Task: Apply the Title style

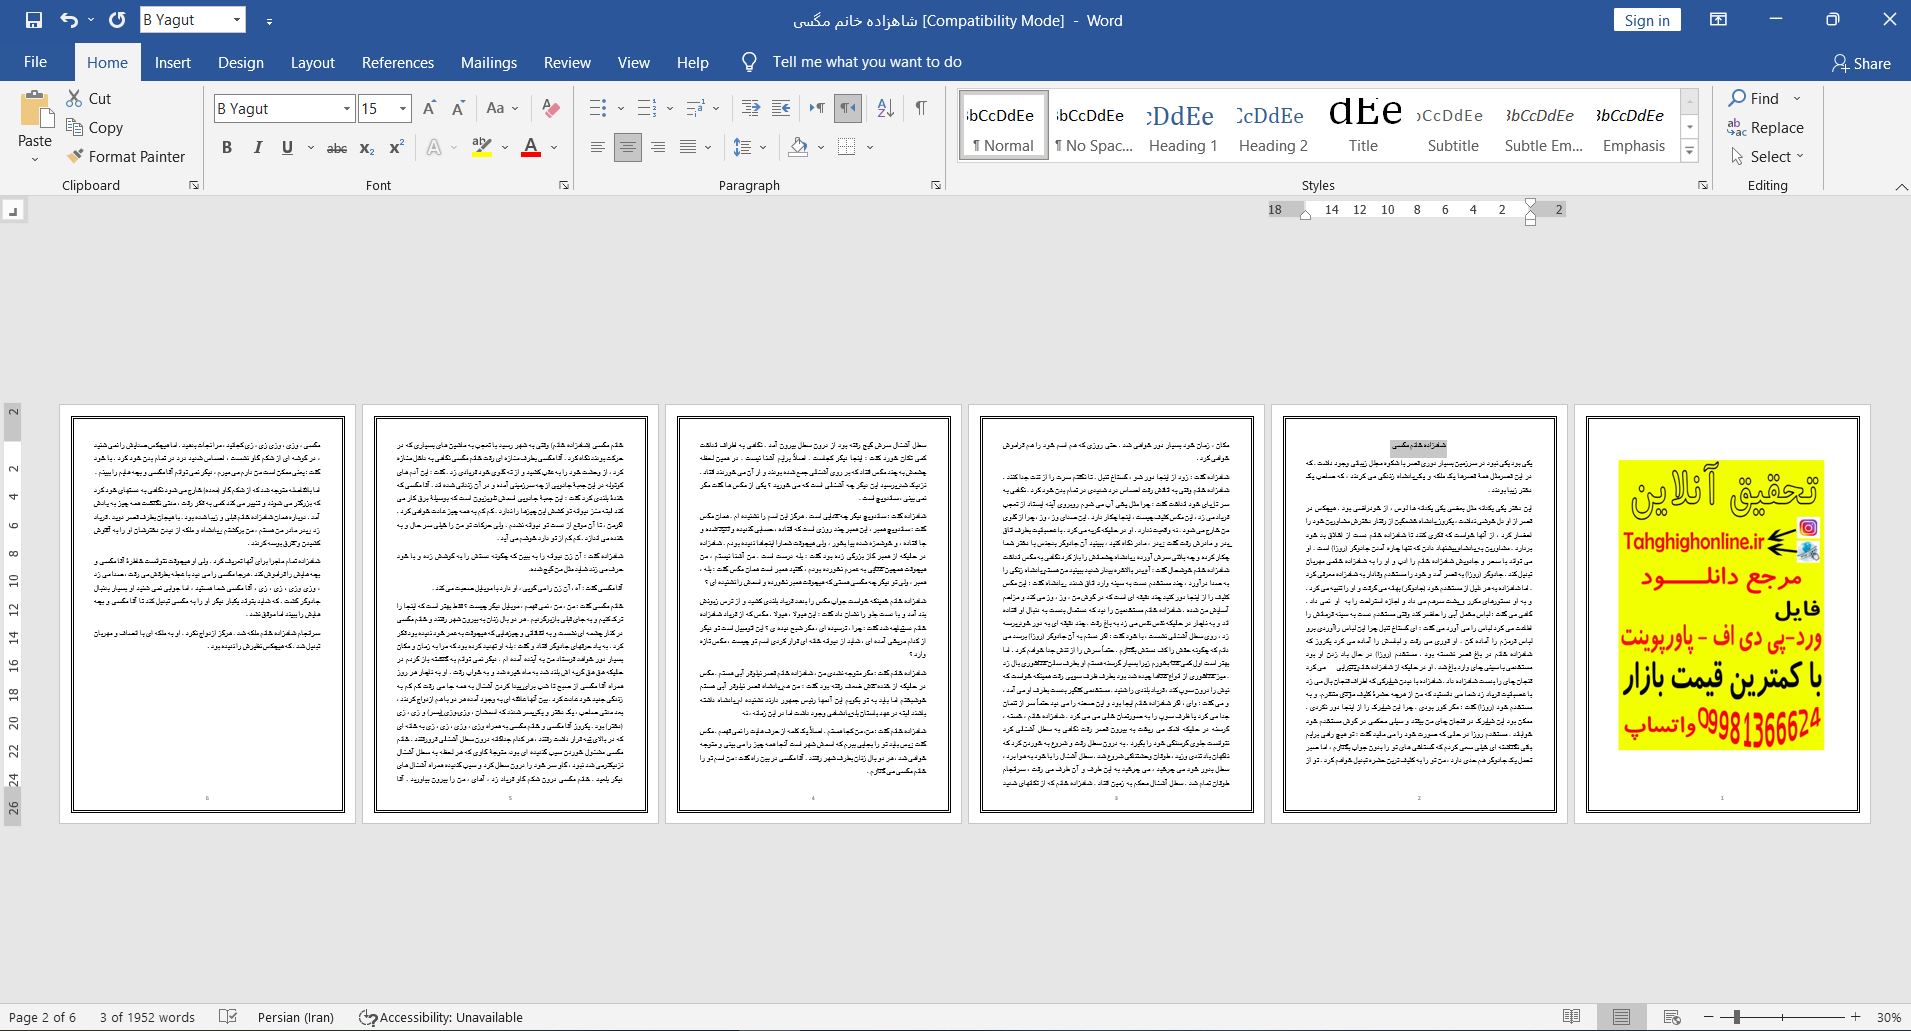Action: [x=1363, y=126]
